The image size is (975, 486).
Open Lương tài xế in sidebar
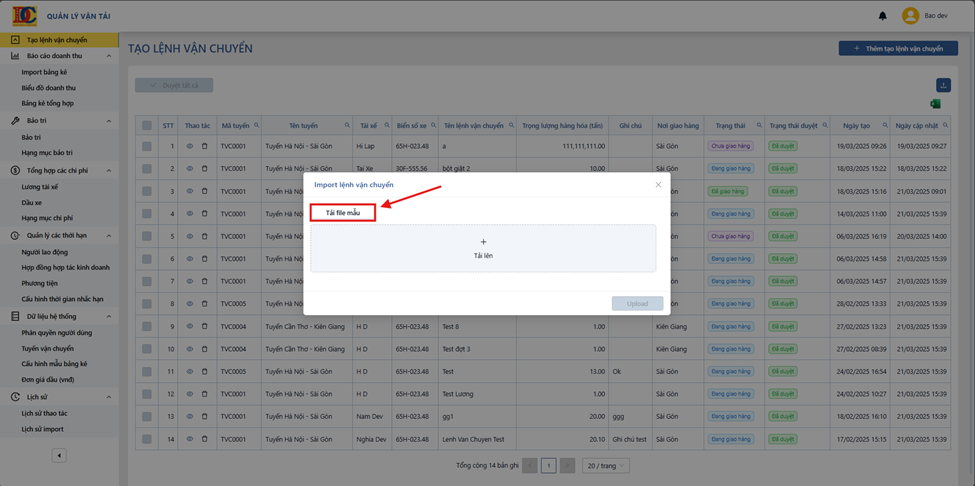40,186
